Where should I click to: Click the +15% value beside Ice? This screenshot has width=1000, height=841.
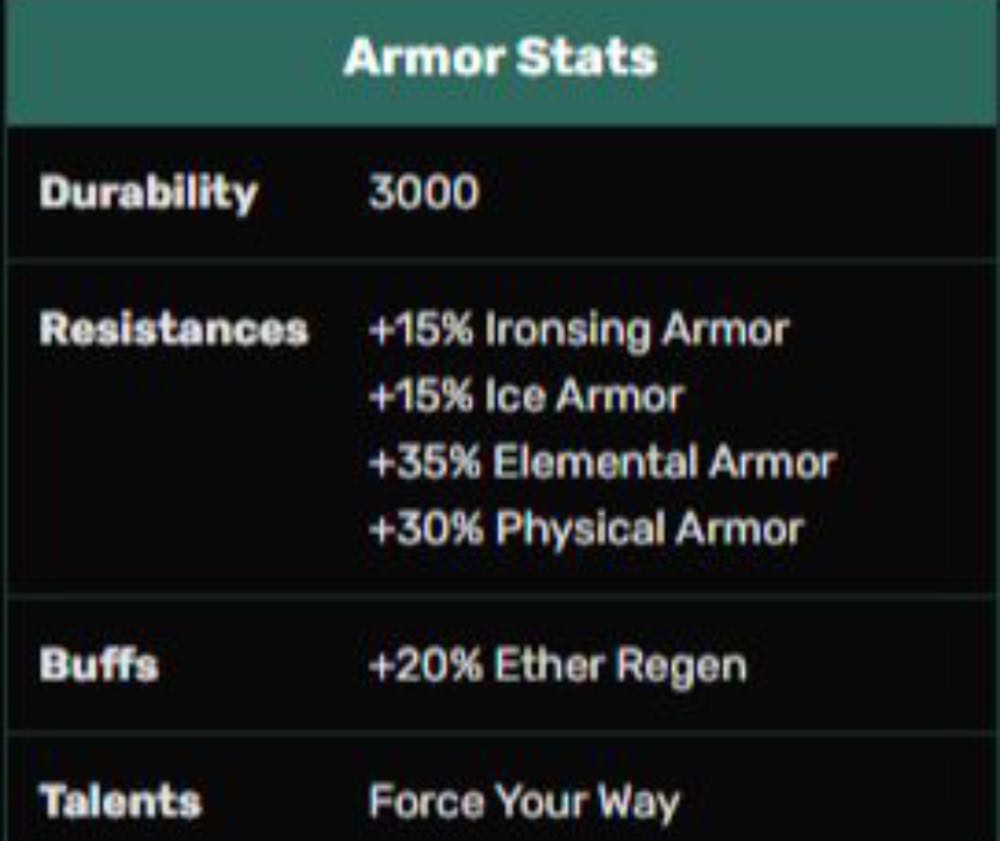[x=420, y=397]
